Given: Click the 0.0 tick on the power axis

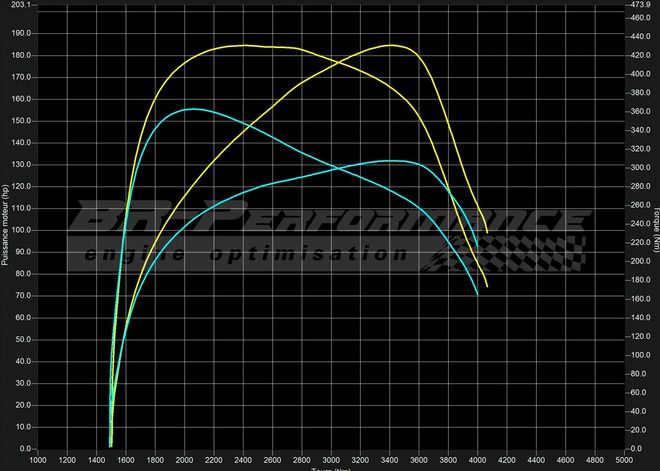Looking at the screenshot, I should coord(23,449).
